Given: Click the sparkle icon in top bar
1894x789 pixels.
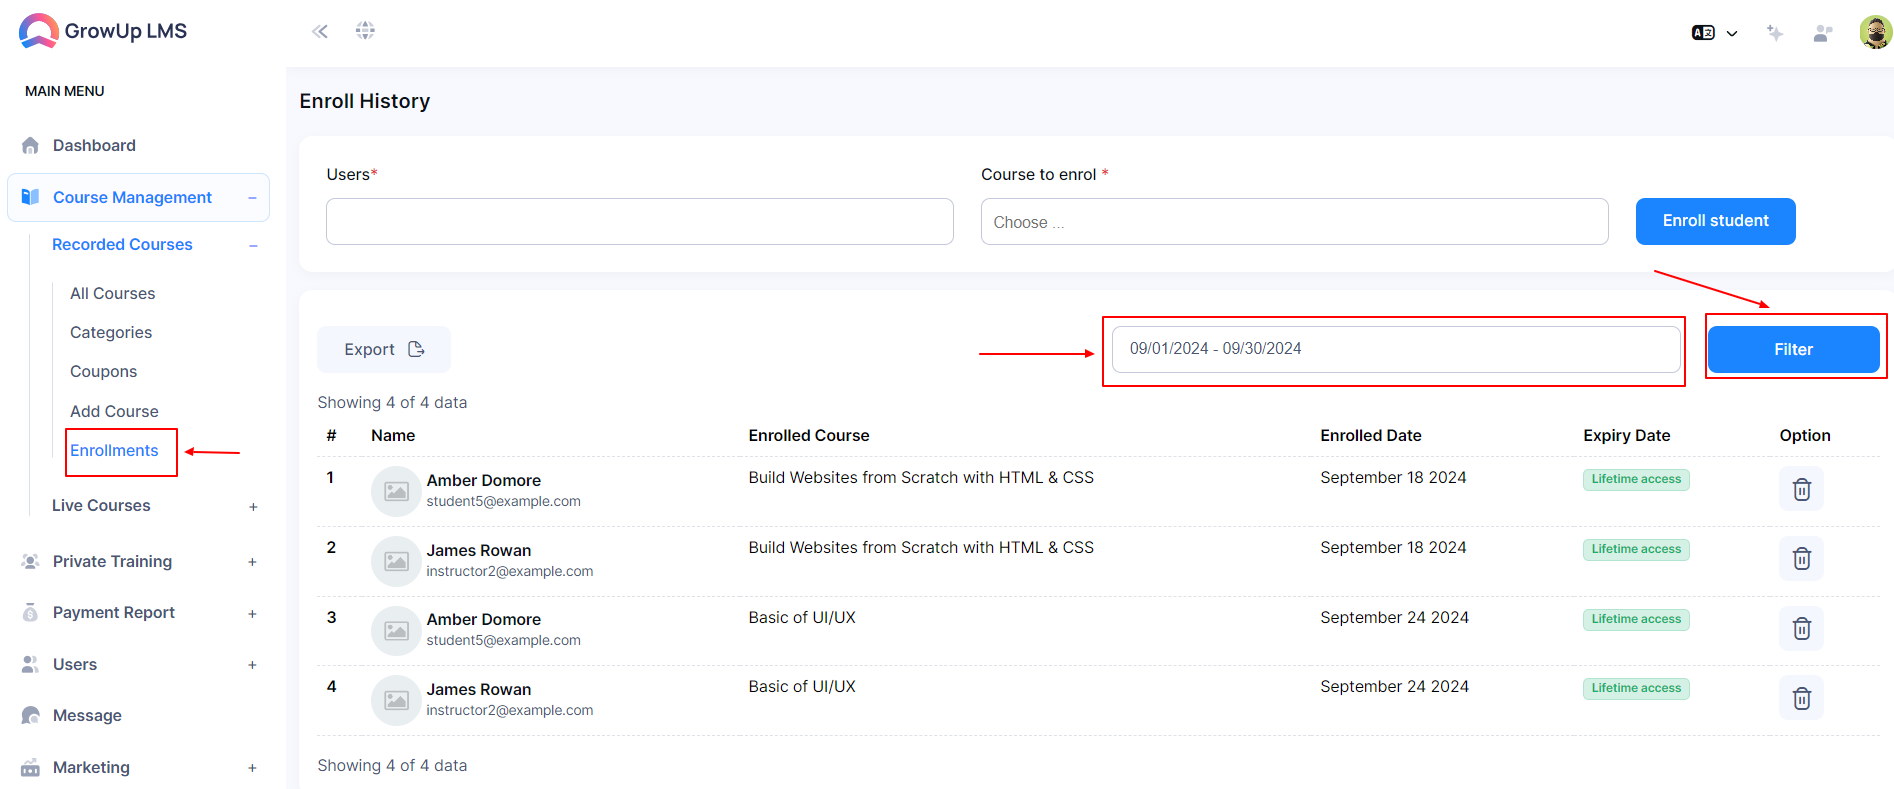Looking at the screenshot, I should click(1775, 33).
